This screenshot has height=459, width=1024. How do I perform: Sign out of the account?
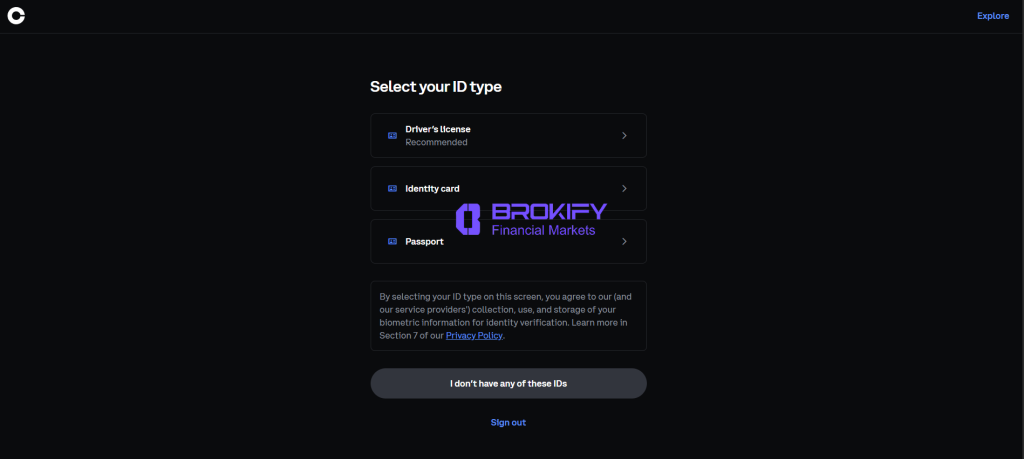(x=508, y=422)
